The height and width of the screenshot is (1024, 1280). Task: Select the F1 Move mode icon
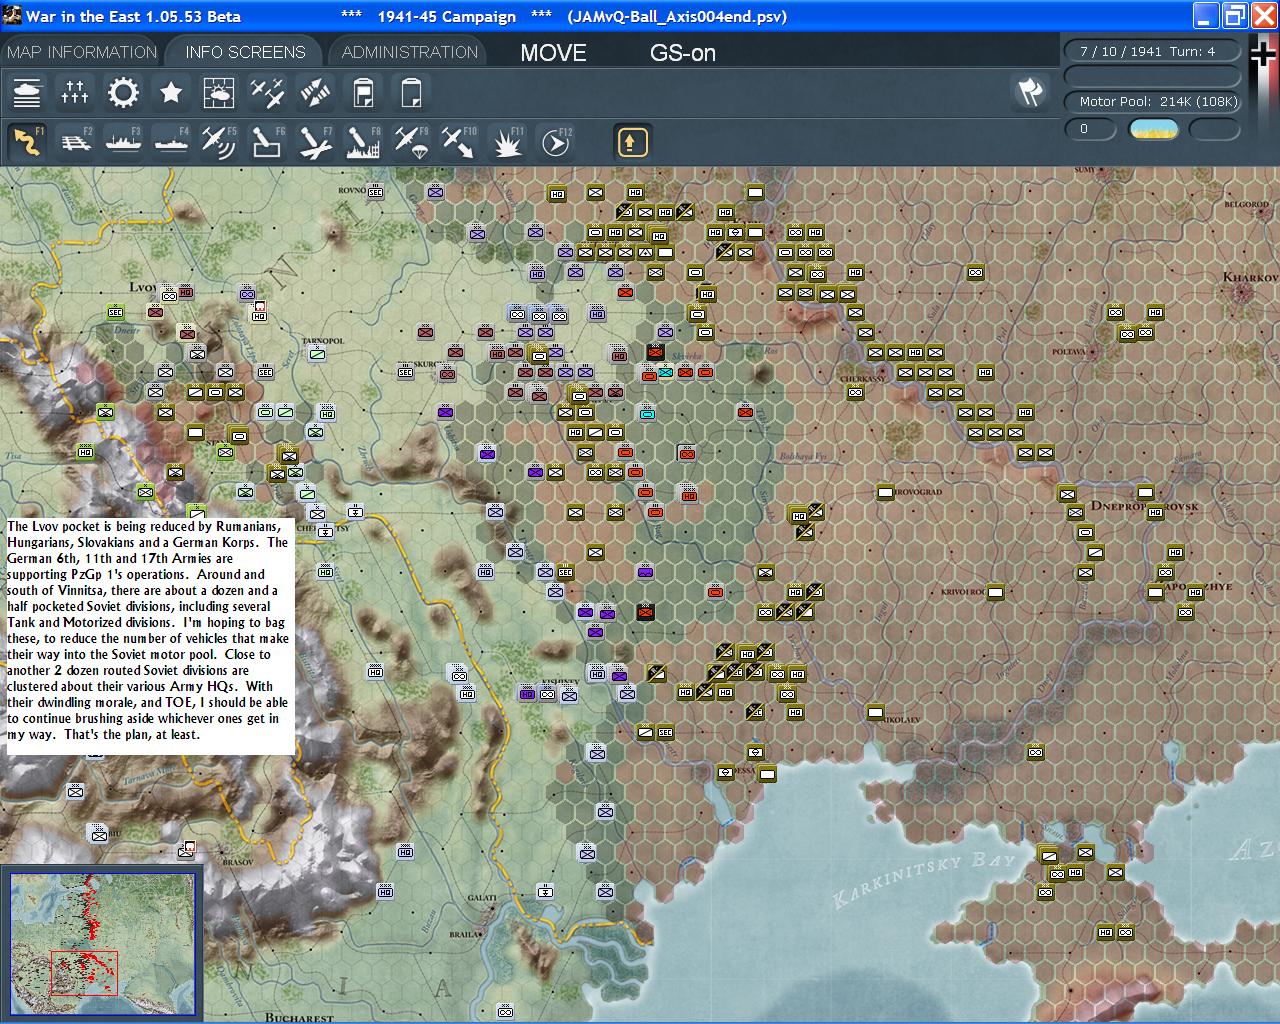pos(27,142)
